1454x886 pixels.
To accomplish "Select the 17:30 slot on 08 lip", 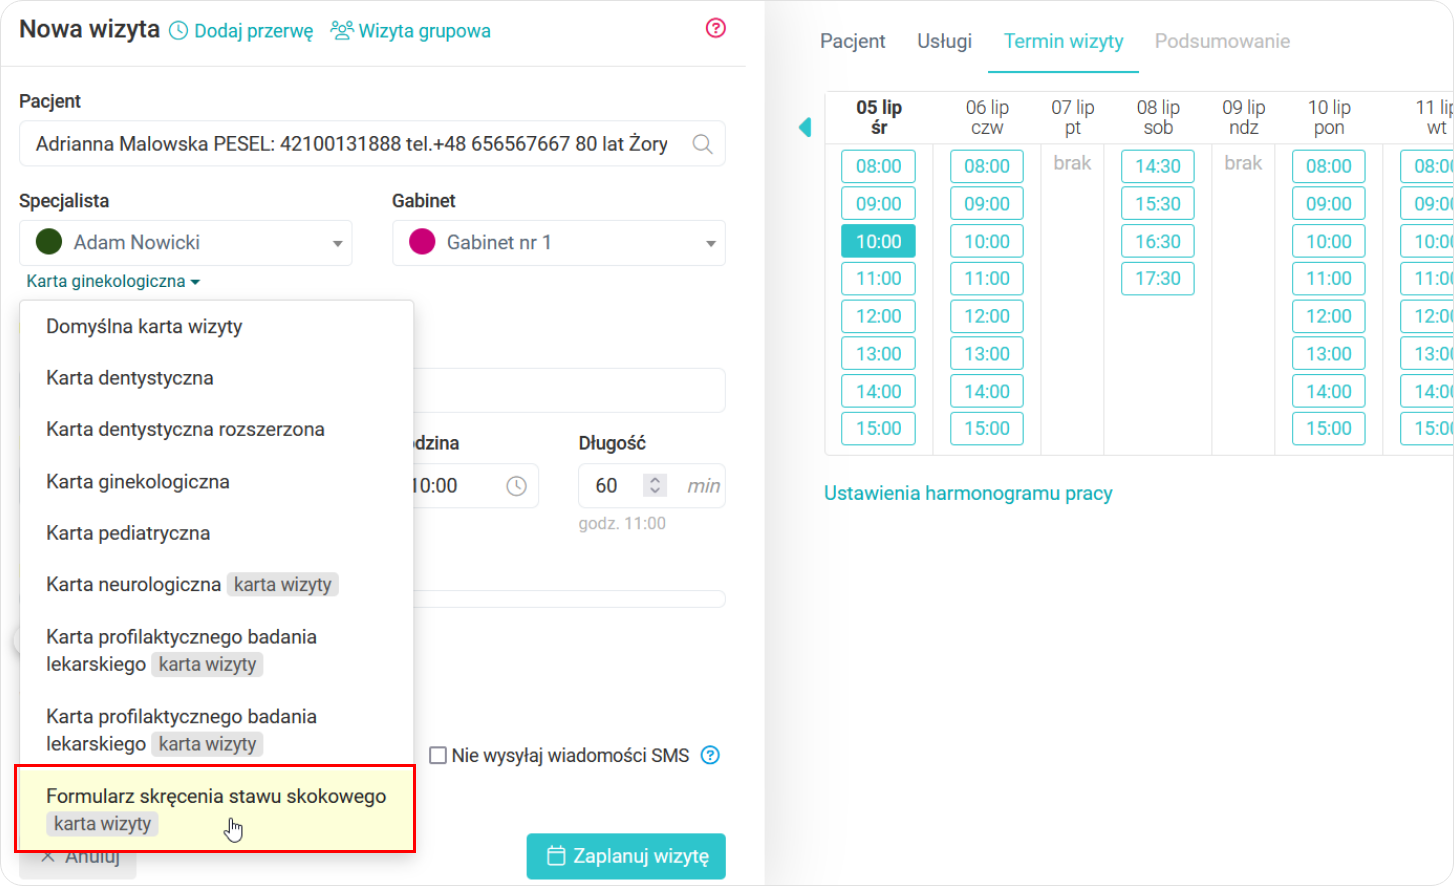I will (1158, 279).
